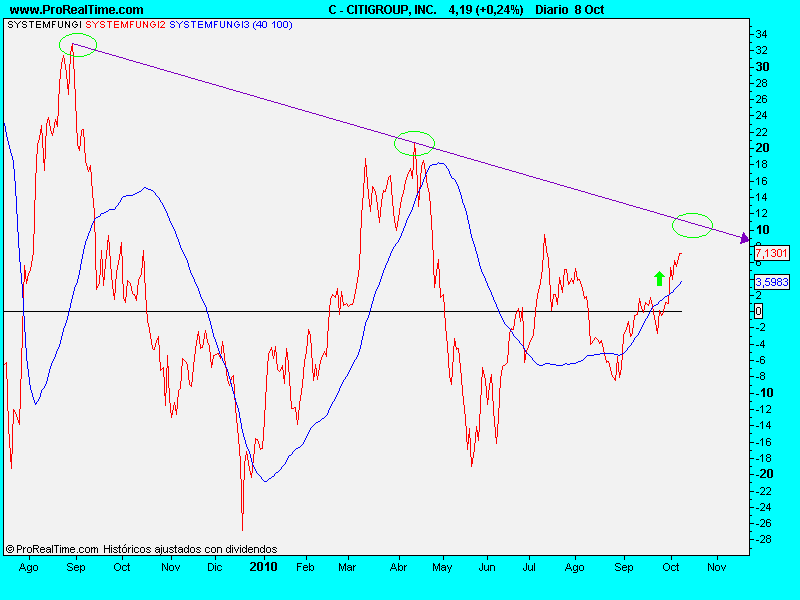Select the blue SYSTEMFUNGI3 indicator label
Image resolution: width=800 pixels, height=600 pixels.
click(x=210, y=24)
